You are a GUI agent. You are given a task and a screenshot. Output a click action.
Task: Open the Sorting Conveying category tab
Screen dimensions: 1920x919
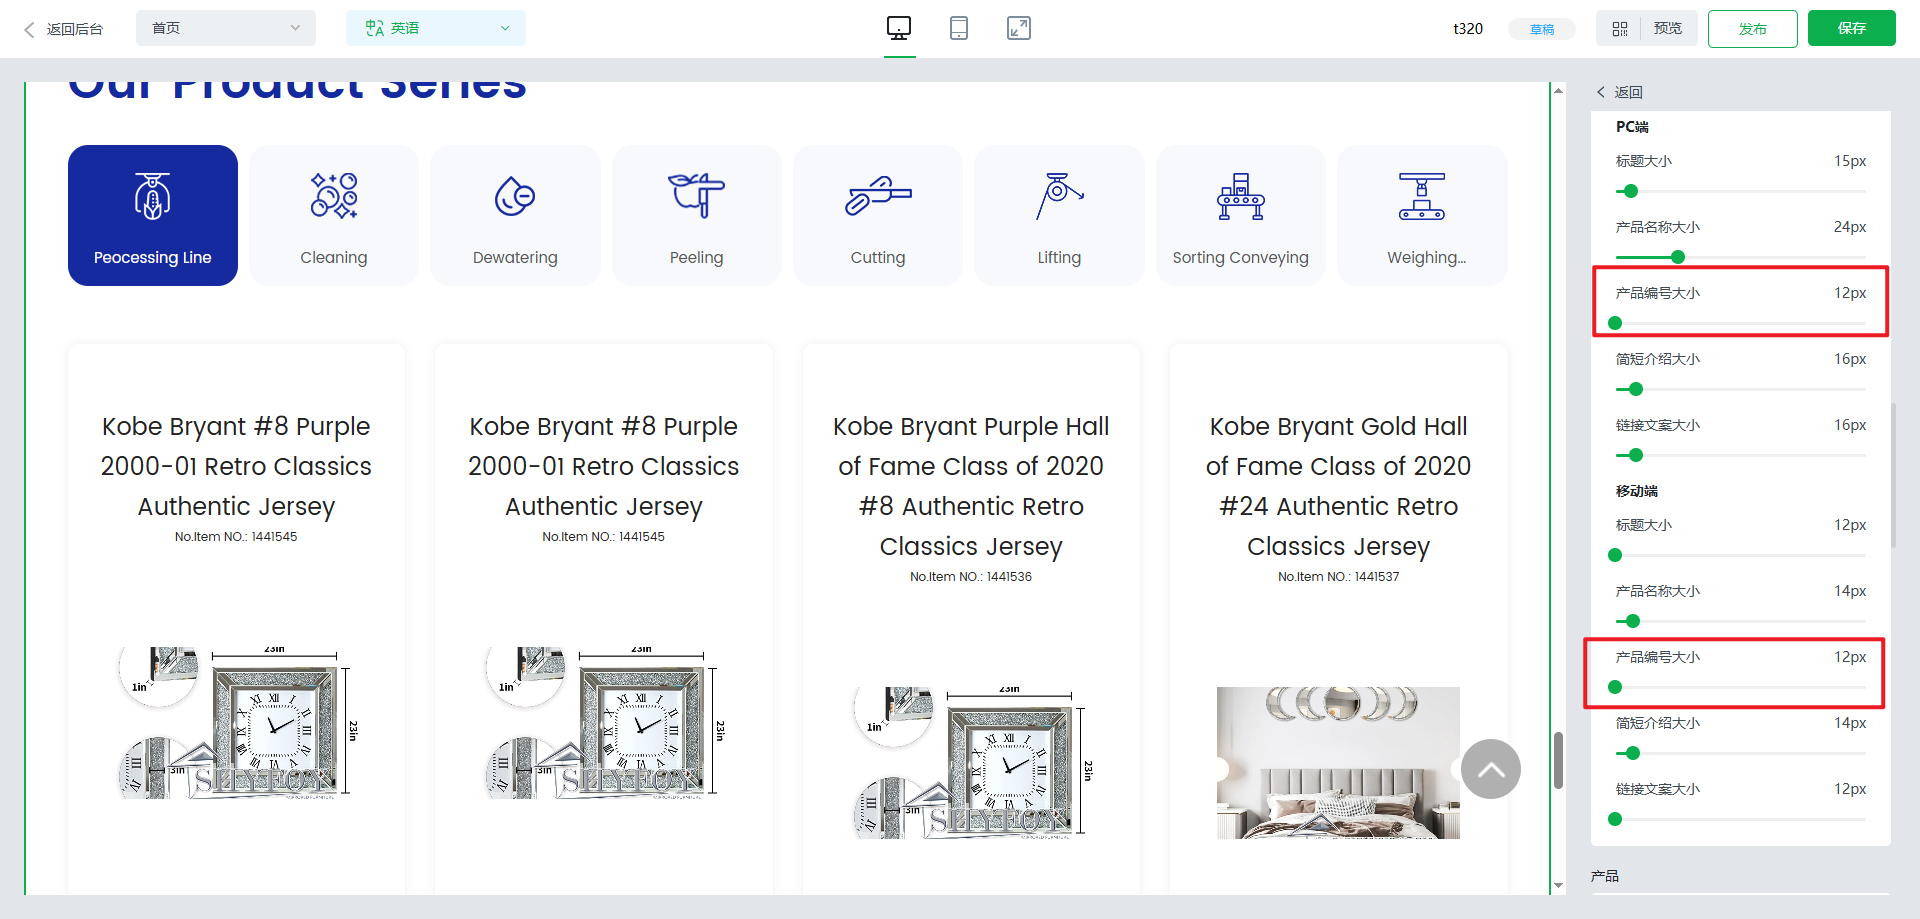coord(1240,215)
